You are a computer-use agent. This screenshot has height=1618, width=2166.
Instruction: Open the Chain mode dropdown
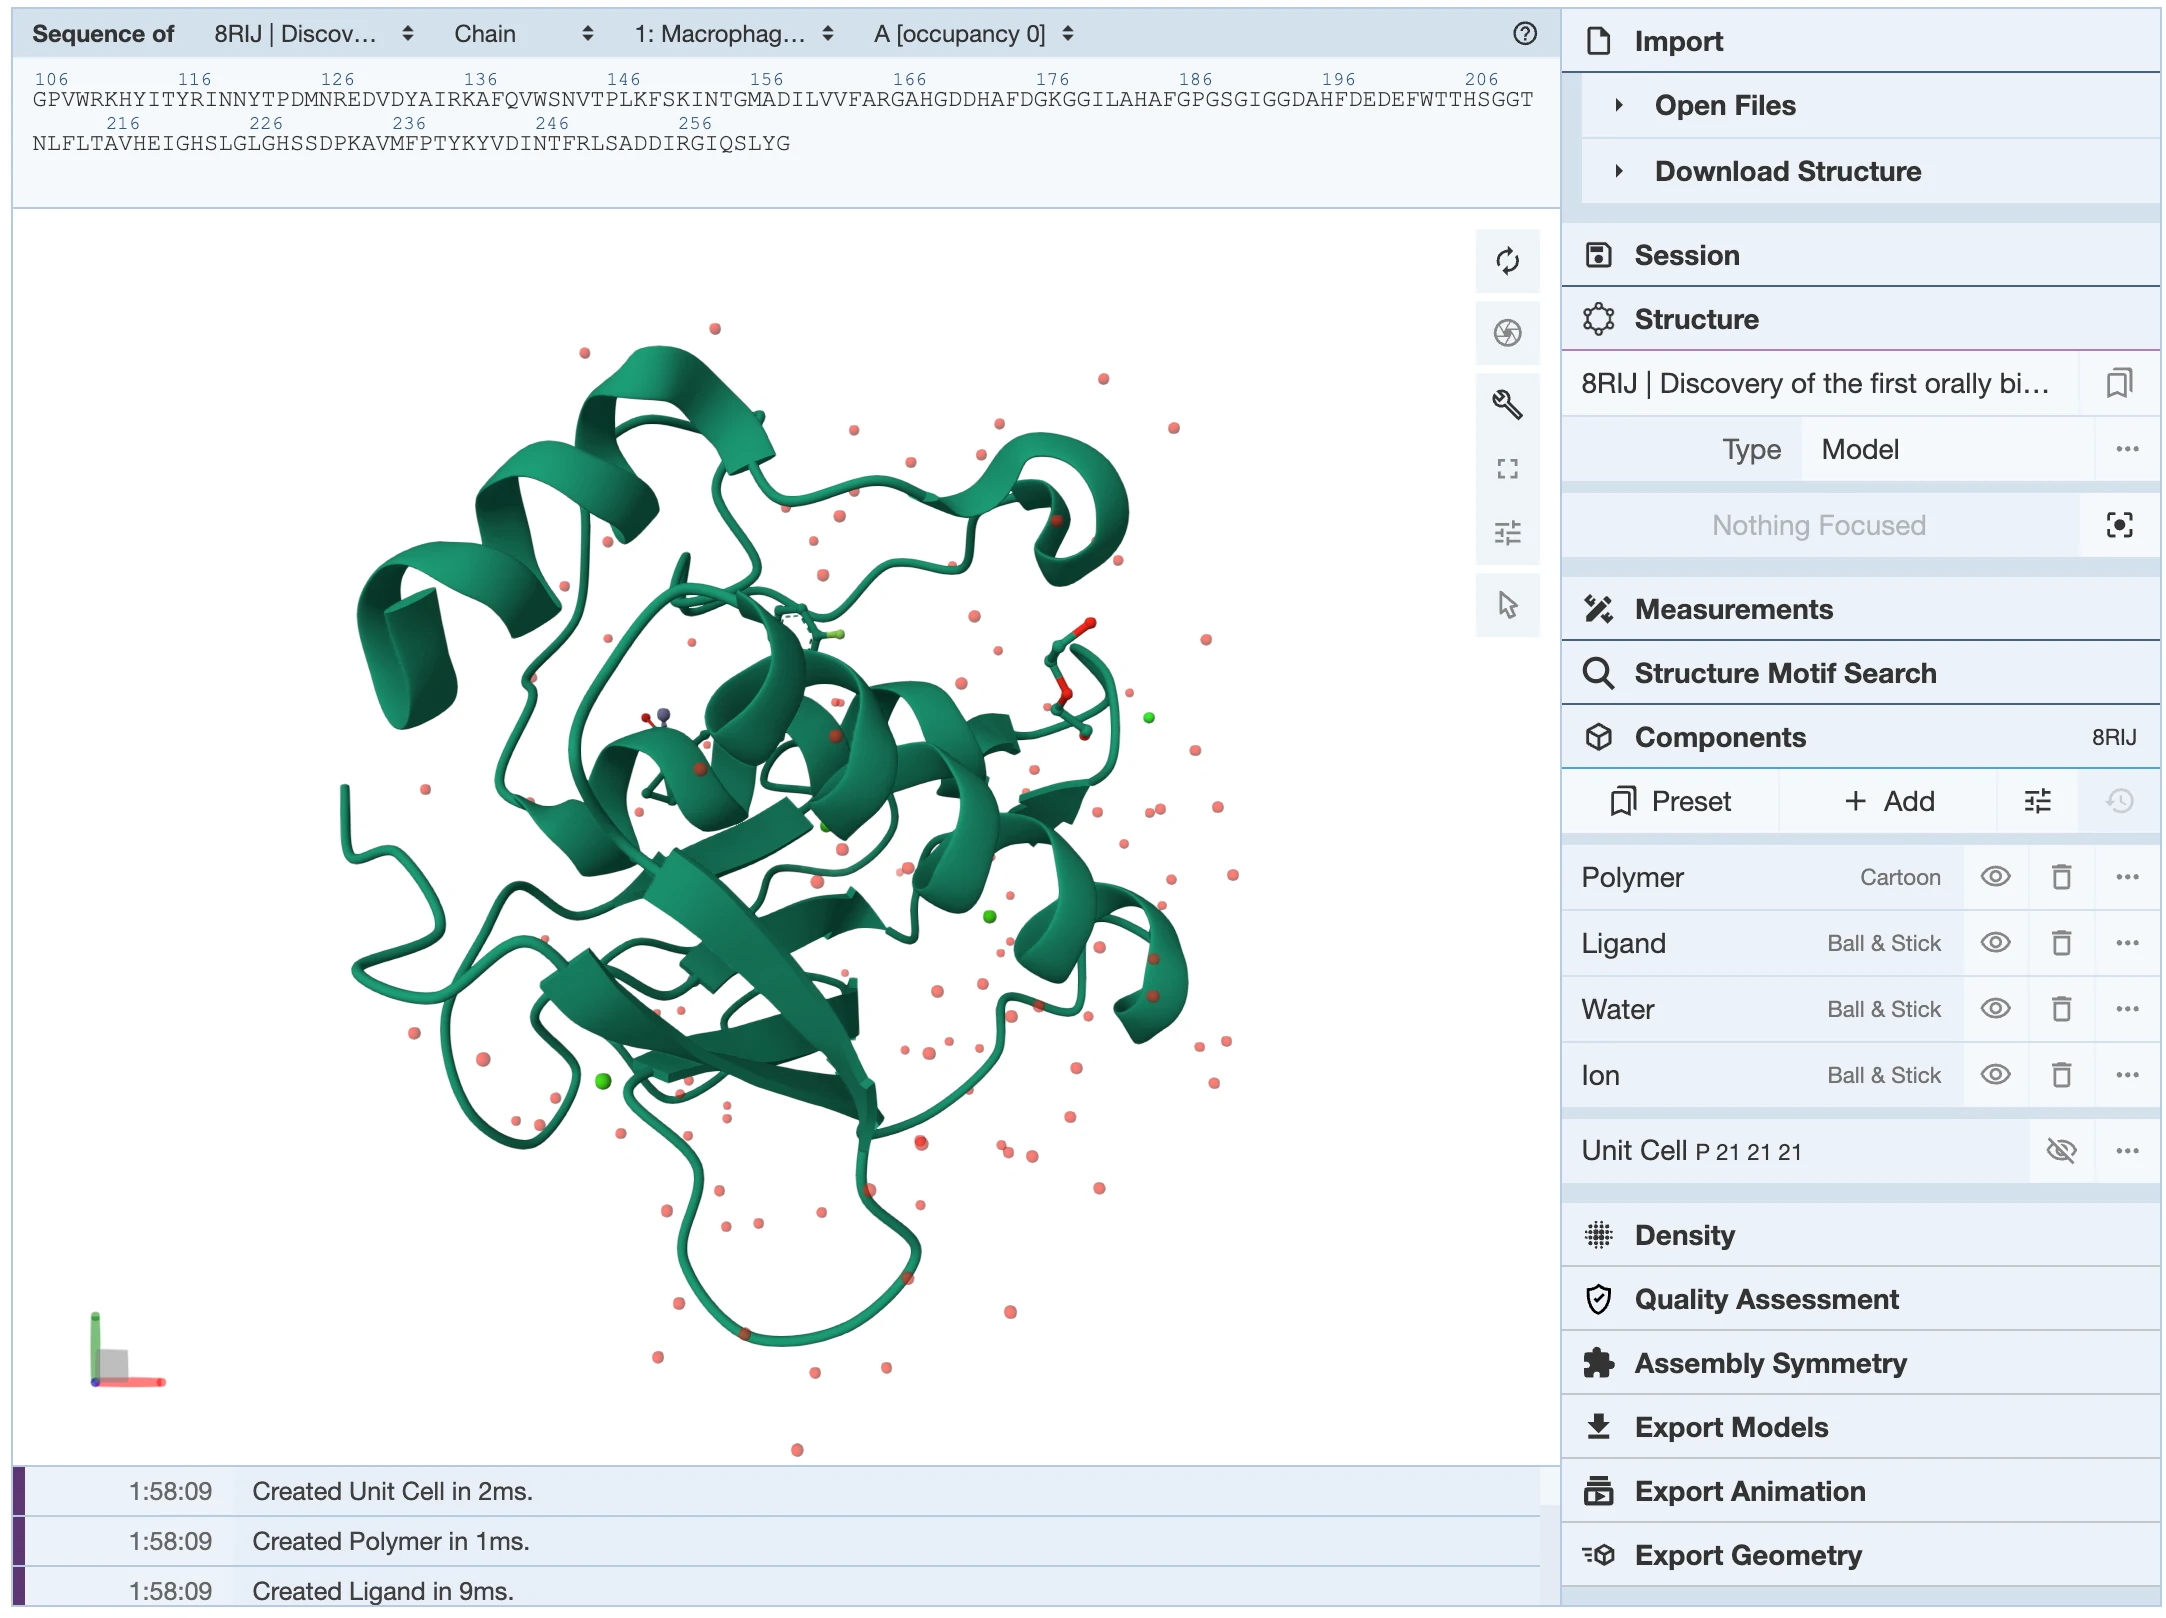(523, 34)
